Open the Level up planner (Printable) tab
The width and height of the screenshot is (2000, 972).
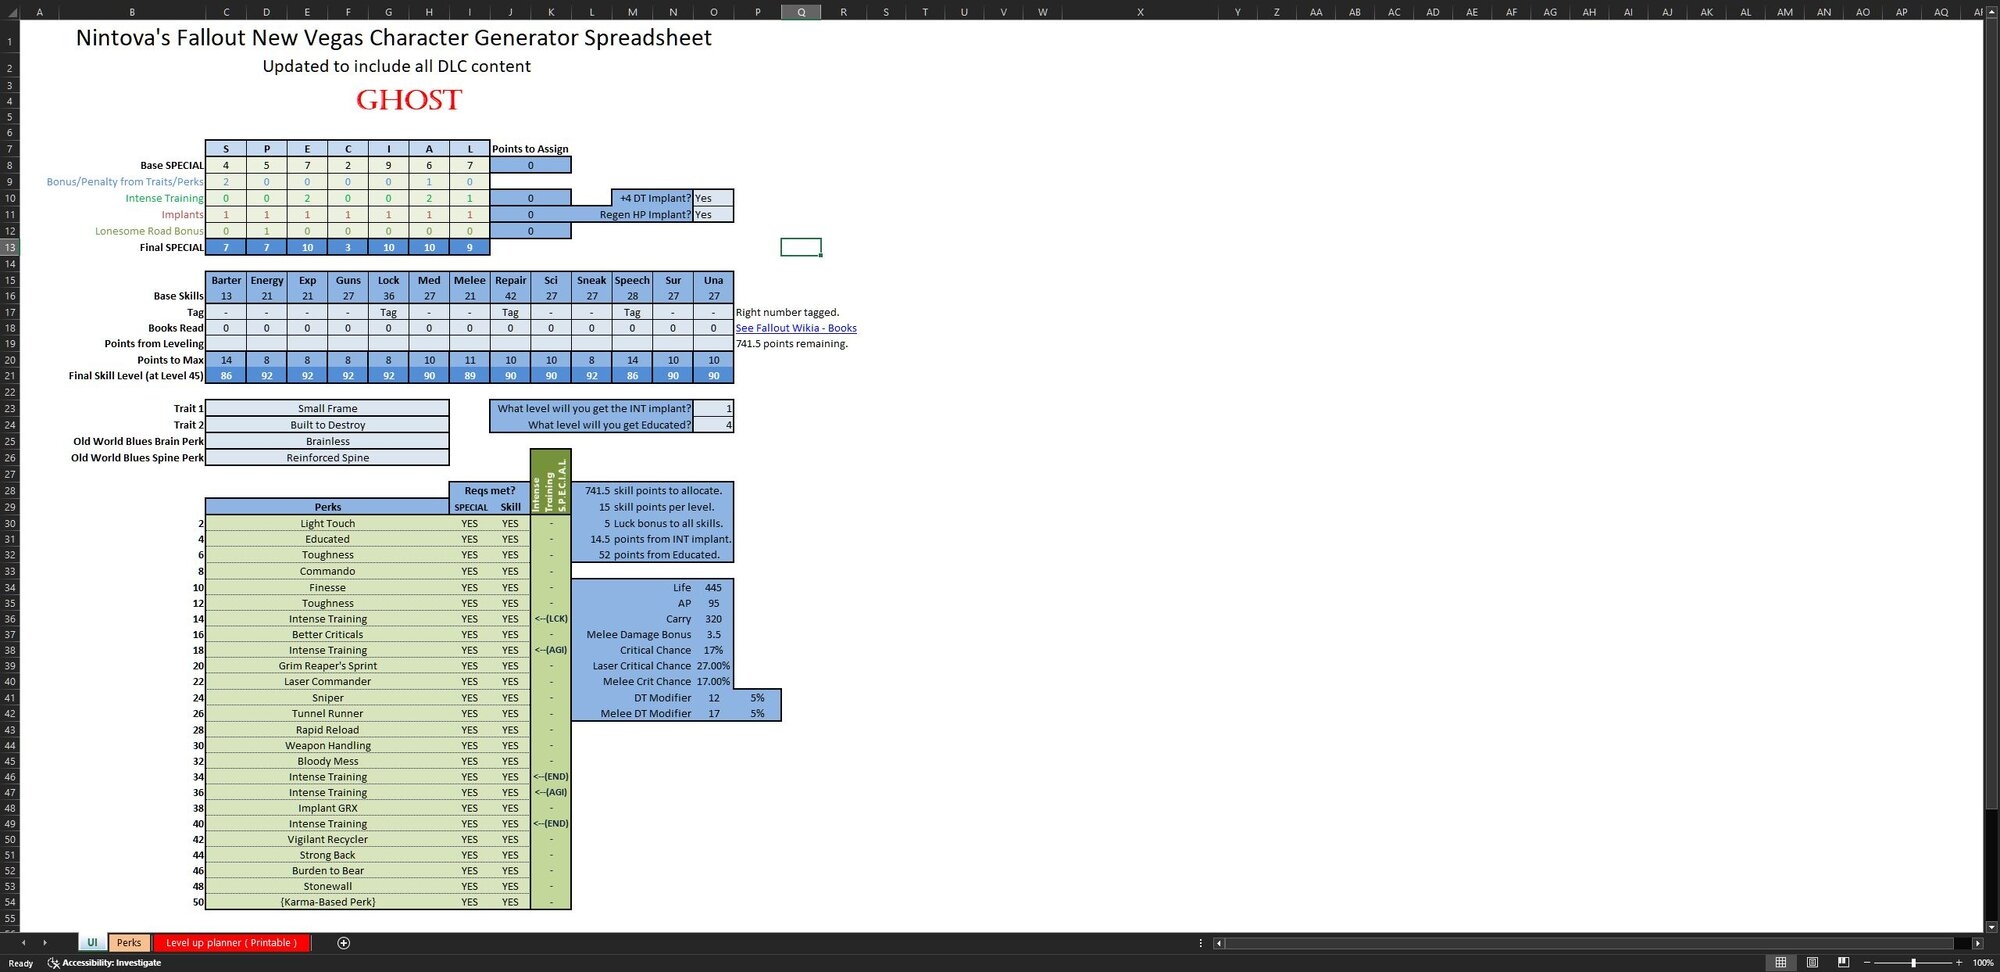click(231, 943)
